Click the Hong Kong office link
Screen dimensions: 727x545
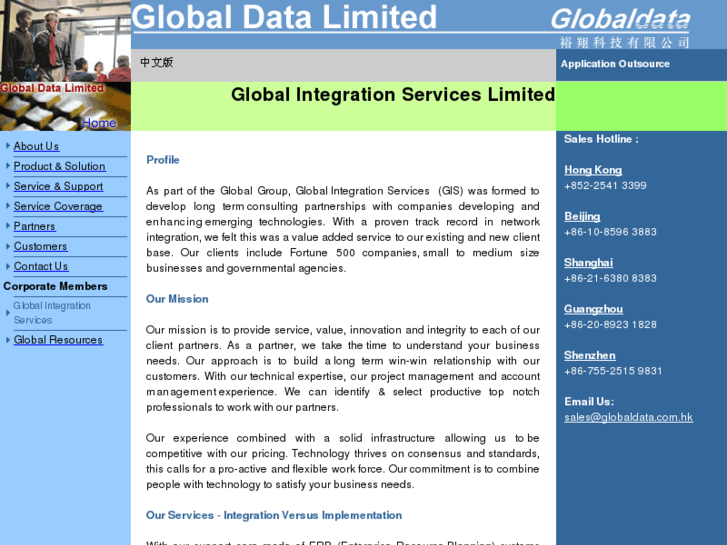(593, 170)
